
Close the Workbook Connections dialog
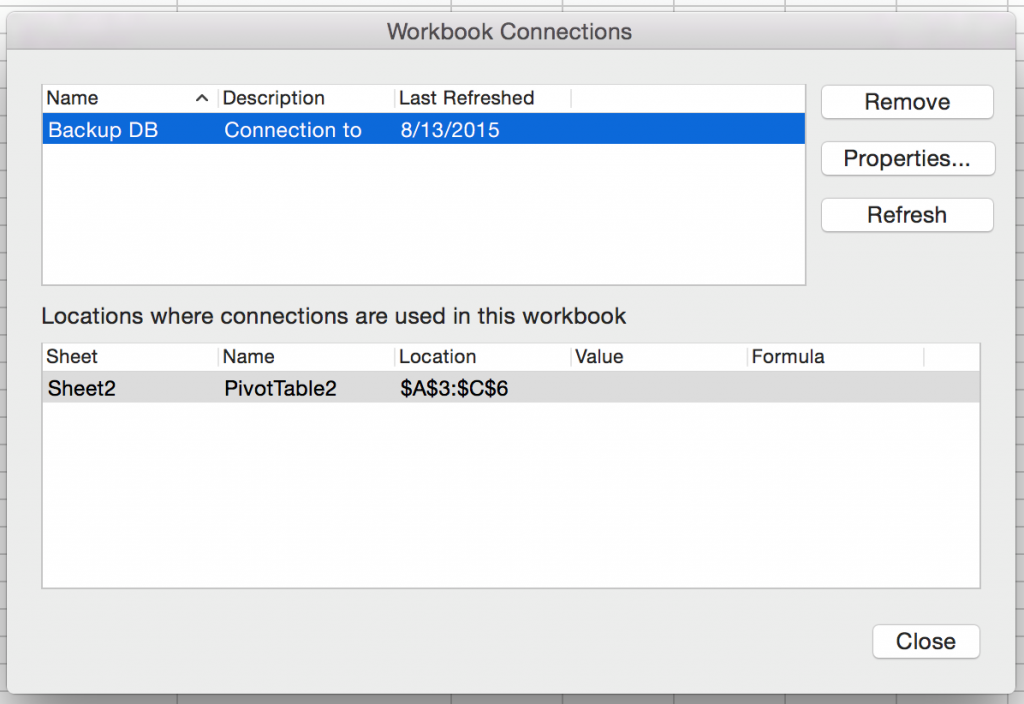pos(925,641)
